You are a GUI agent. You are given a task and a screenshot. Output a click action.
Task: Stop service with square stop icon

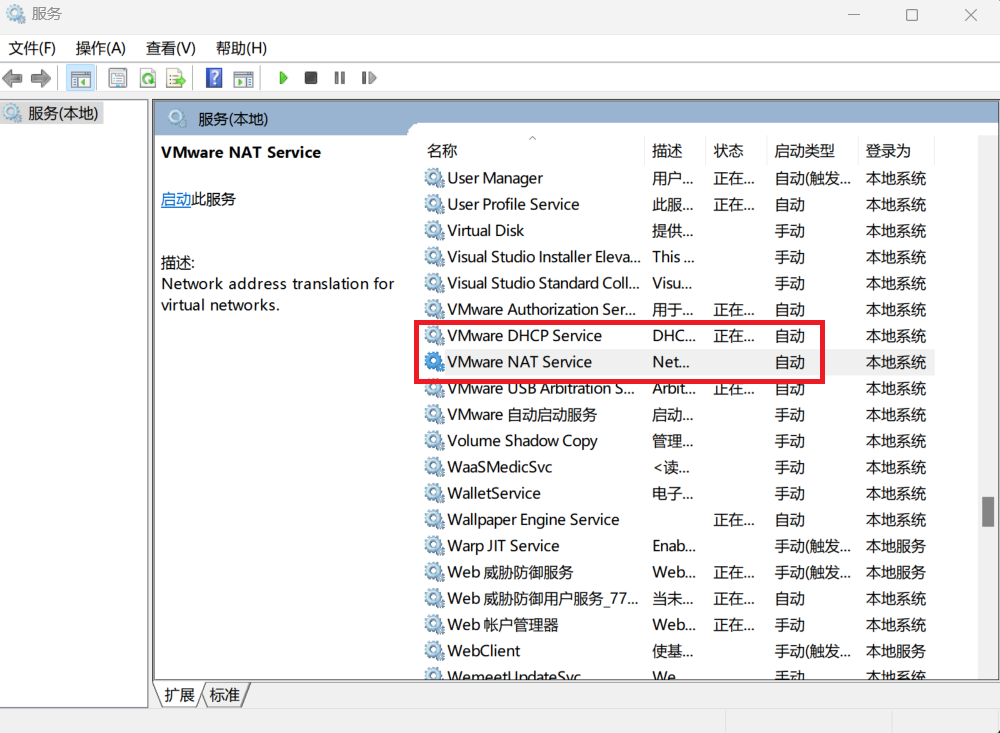(x=311, y=78)
